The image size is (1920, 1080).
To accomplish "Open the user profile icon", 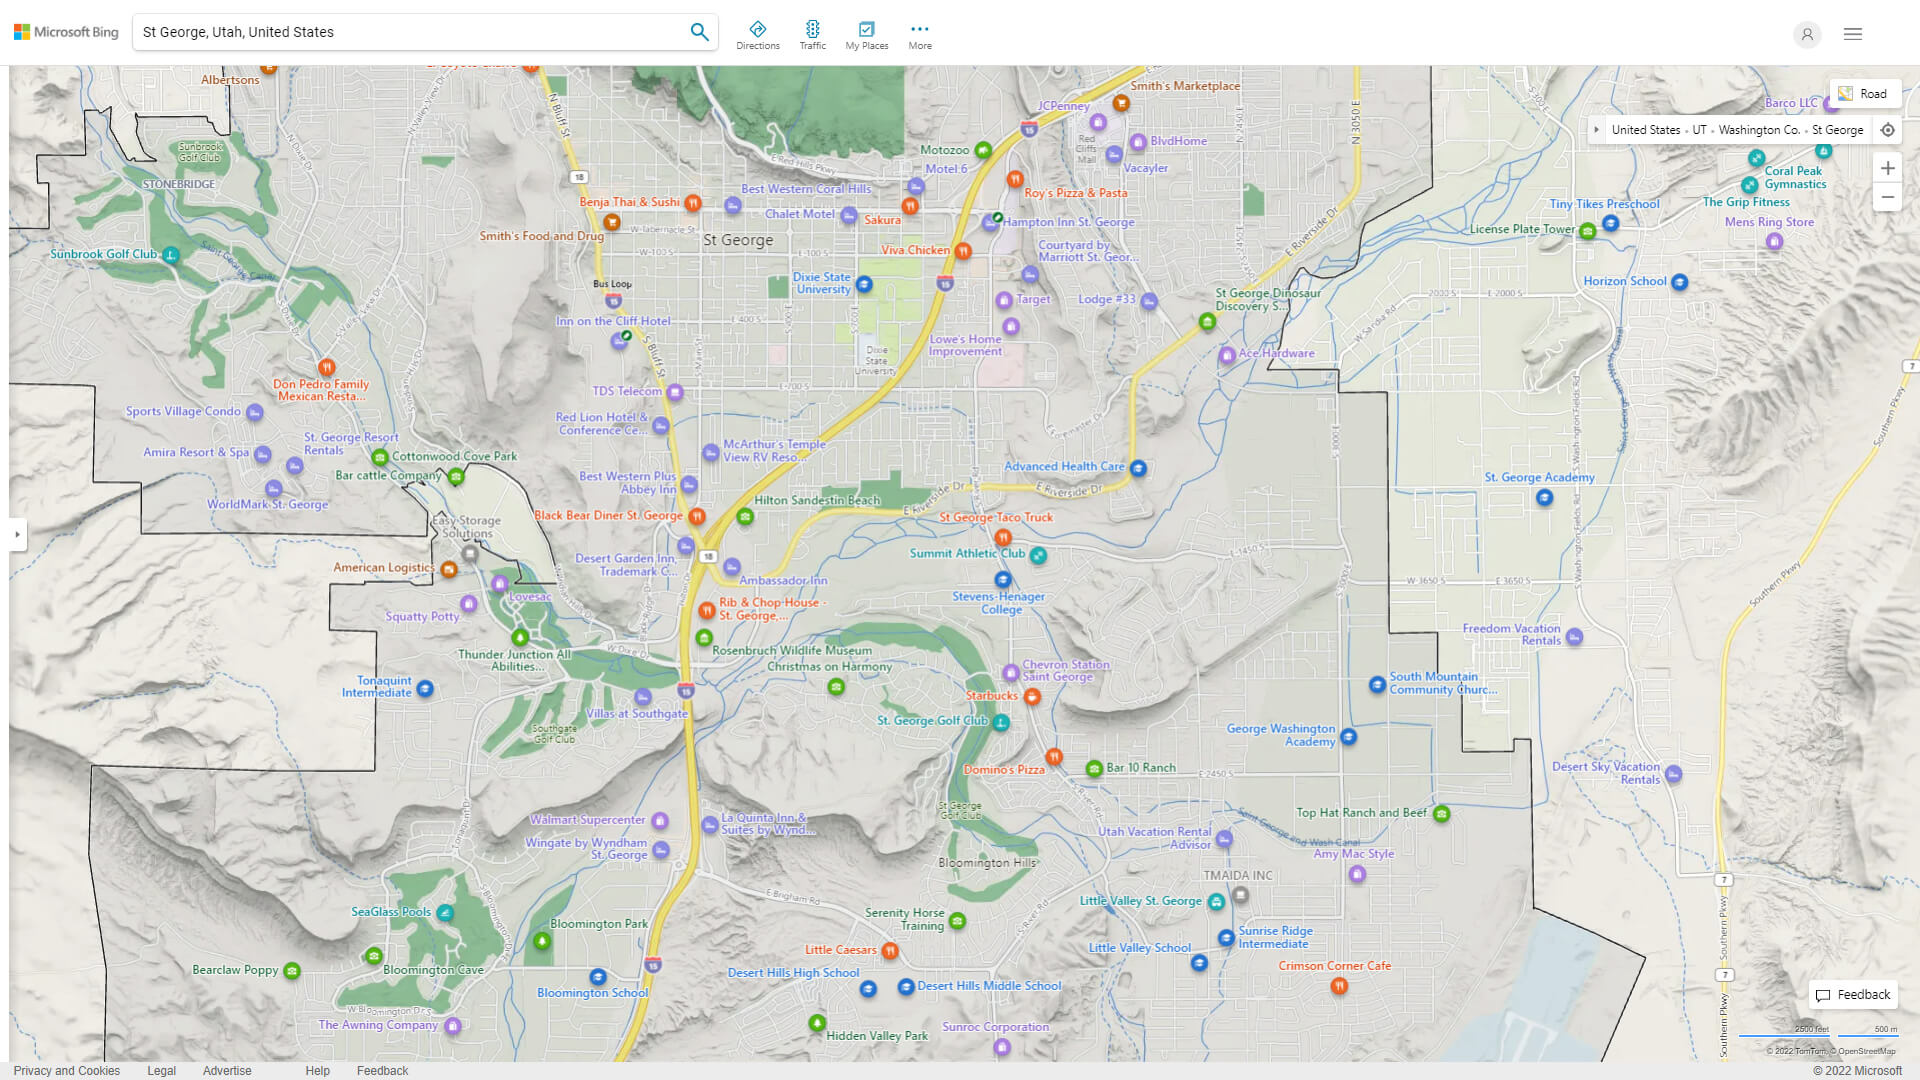I will pyautogui.click(x=1807, y=35).
